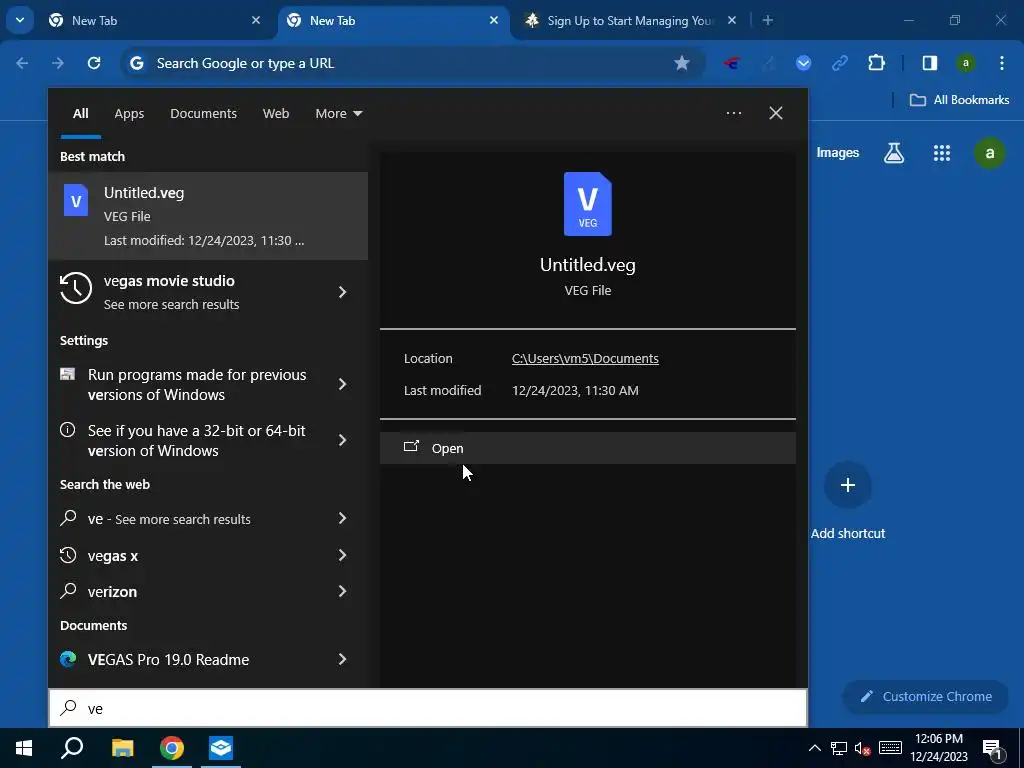Click the red-blue extension icon in Chrome toolbar
Screen dimensions: 1024x768
click(731, 63)
